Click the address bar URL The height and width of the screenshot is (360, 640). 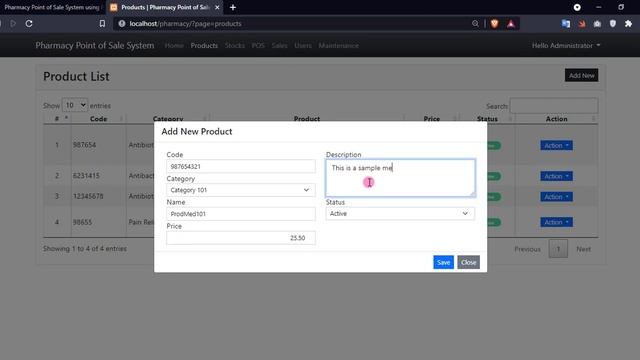185,24
